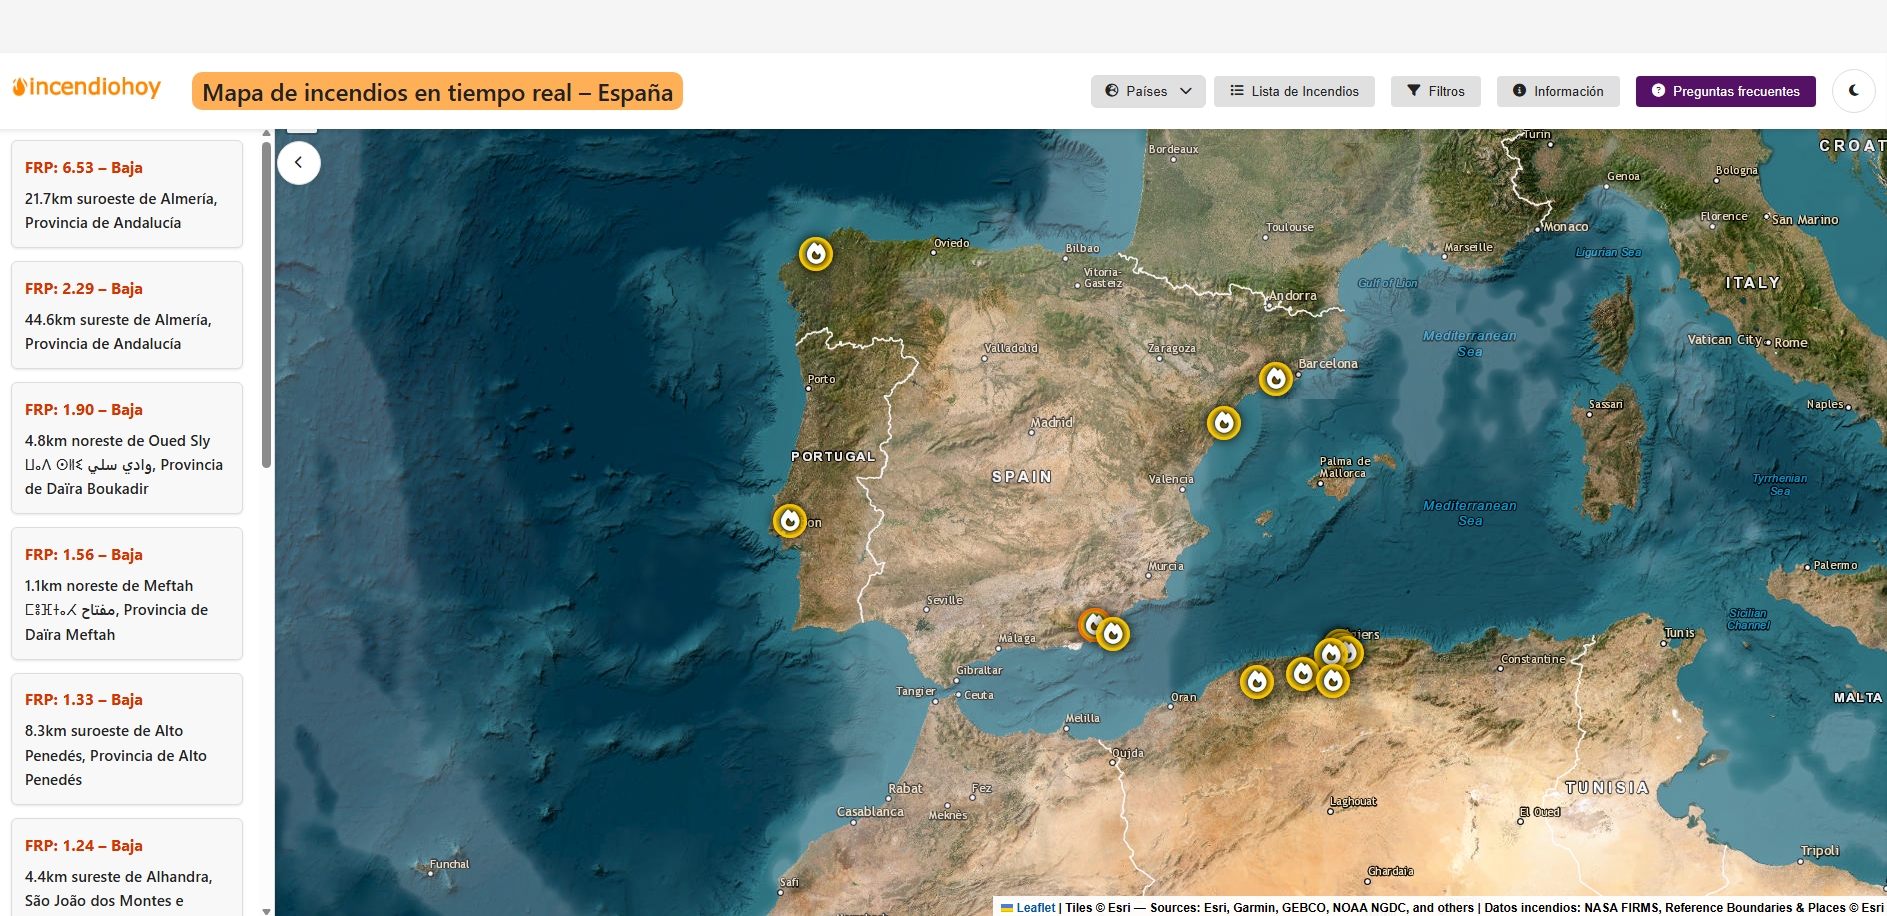Click the fire marker west of Oran

point(1256,682)
